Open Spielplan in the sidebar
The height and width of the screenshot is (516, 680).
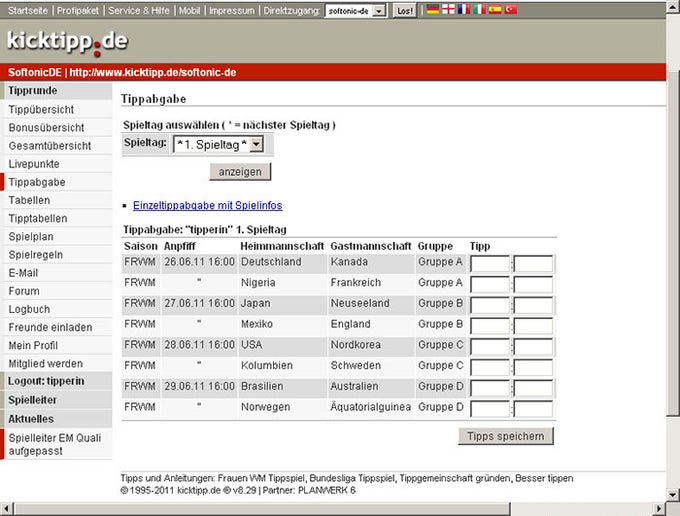(x=57, y=237)
